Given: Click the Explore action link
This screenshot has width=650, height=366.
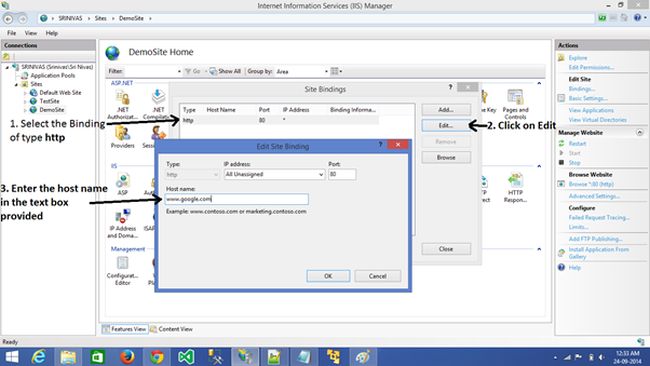Looking at the screenshot, I should pyautogui.click(x=577, y=58).
